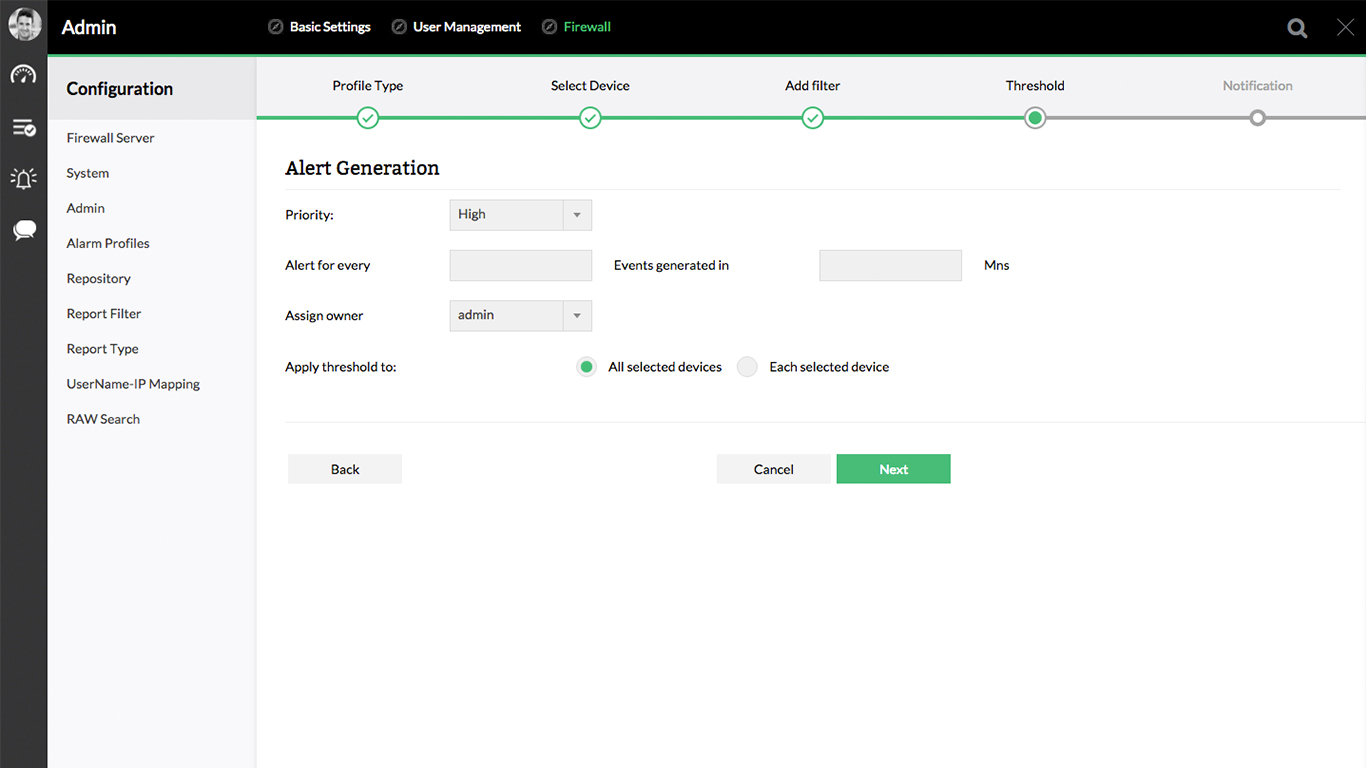
Task: Open the Assign owner admin dropdown
Action: tap(520, 316)
